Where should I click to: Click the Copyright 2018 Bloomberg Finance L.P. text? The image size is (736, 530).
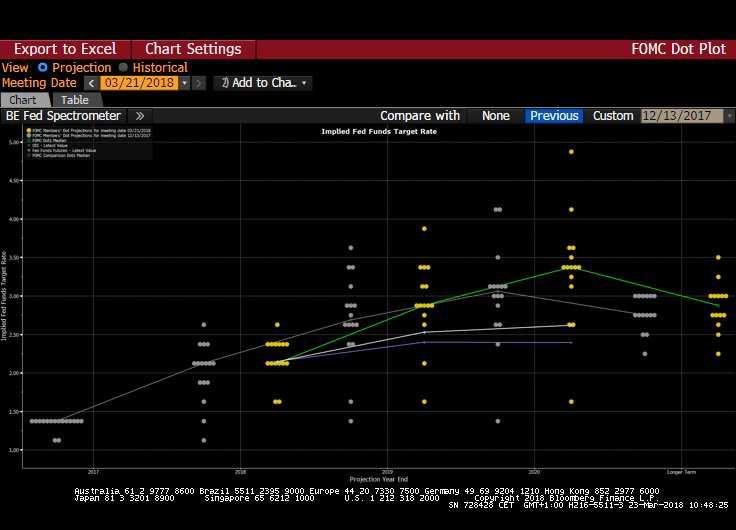click(x=567, y=498)
